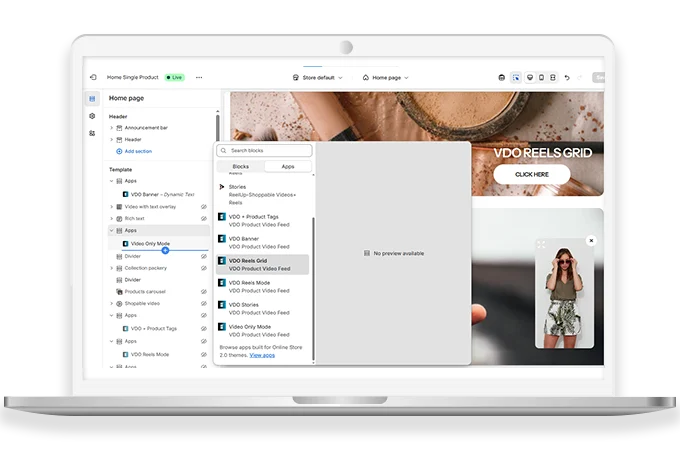Screen dimensions: 680x450
Task: Click the undo arrow icon
Action: point(567,77)
